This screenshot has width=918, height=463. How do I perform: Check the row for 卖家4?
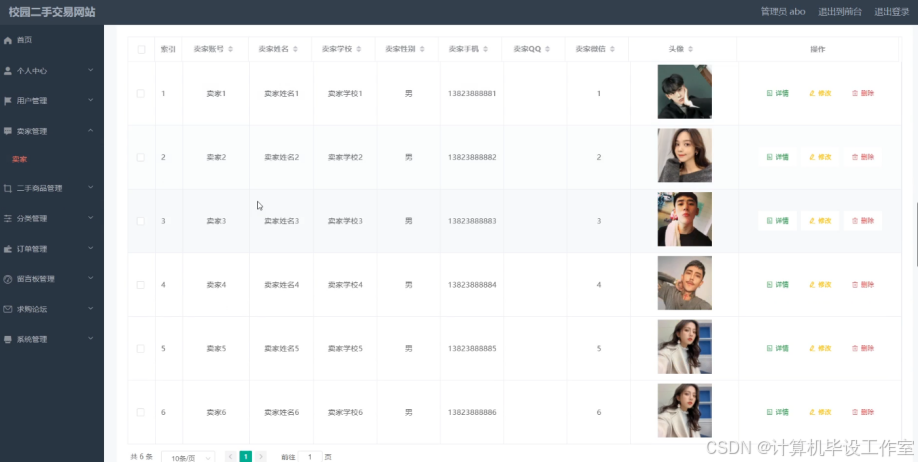point(141,285)
